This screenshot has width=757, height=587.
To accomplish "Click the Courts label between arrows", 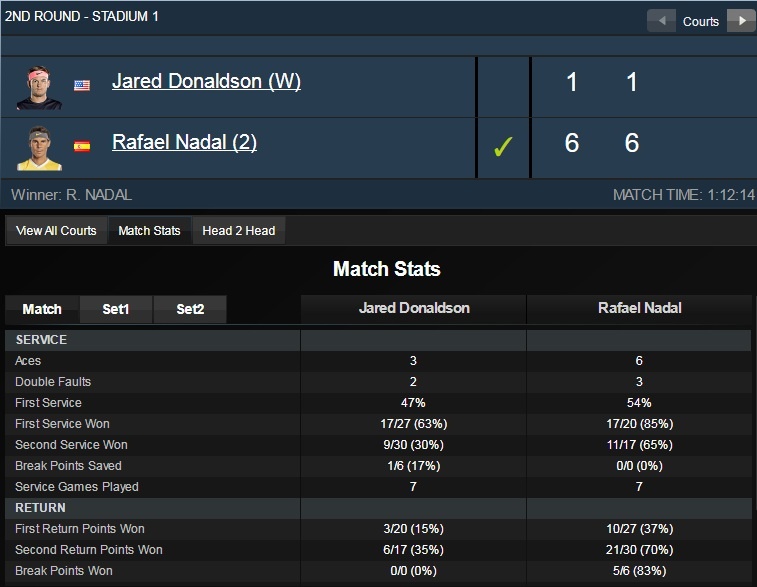I will click(x=701, y=21).
